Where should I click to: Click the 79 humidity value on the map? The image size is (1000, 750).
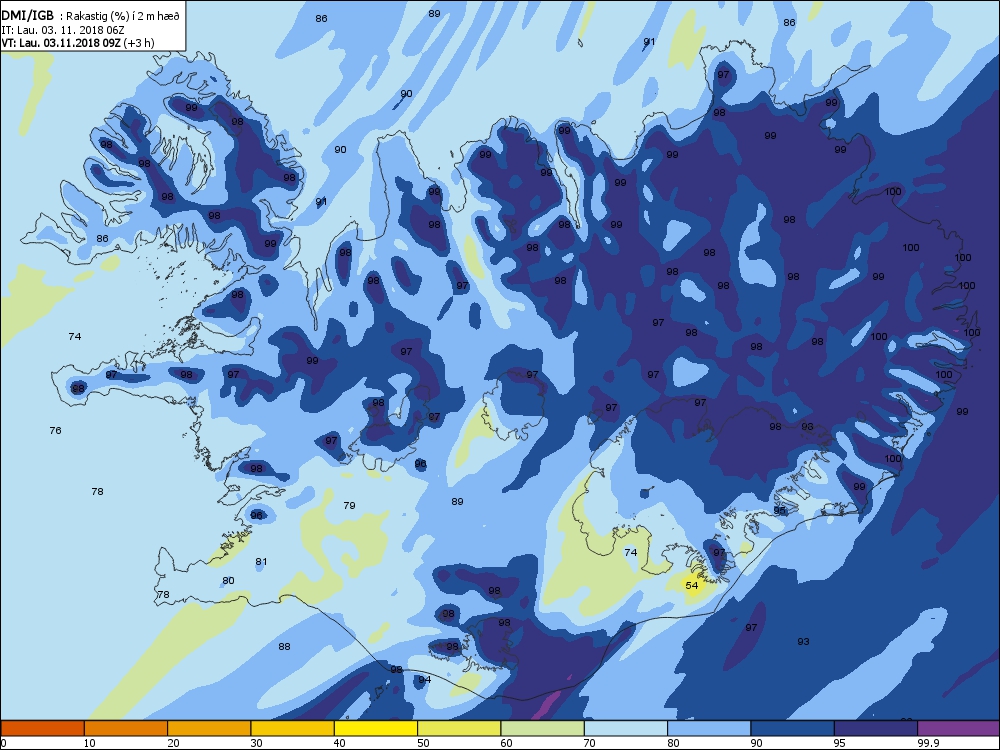coord(349,505)
